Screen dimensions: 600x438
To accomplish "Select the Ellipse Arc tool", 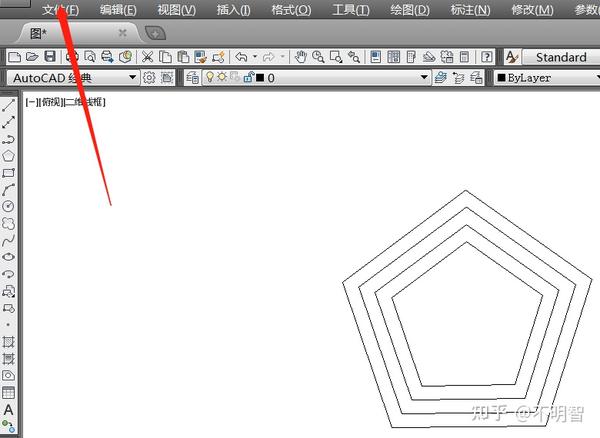I will [8, 274].
